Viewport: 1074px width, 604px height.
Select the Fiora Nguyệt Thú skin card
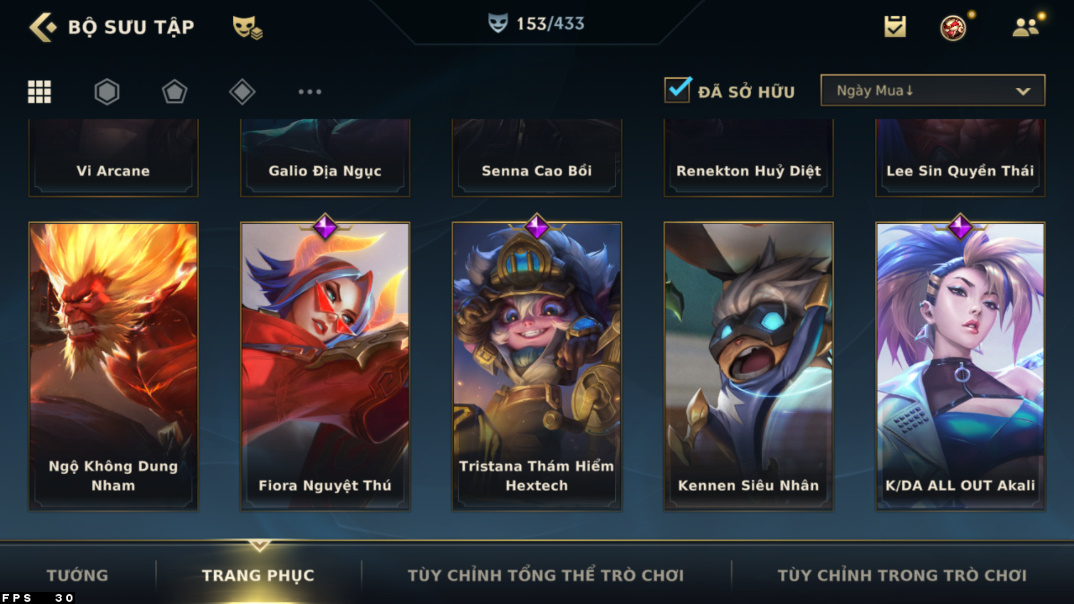(x=325, y=366)
